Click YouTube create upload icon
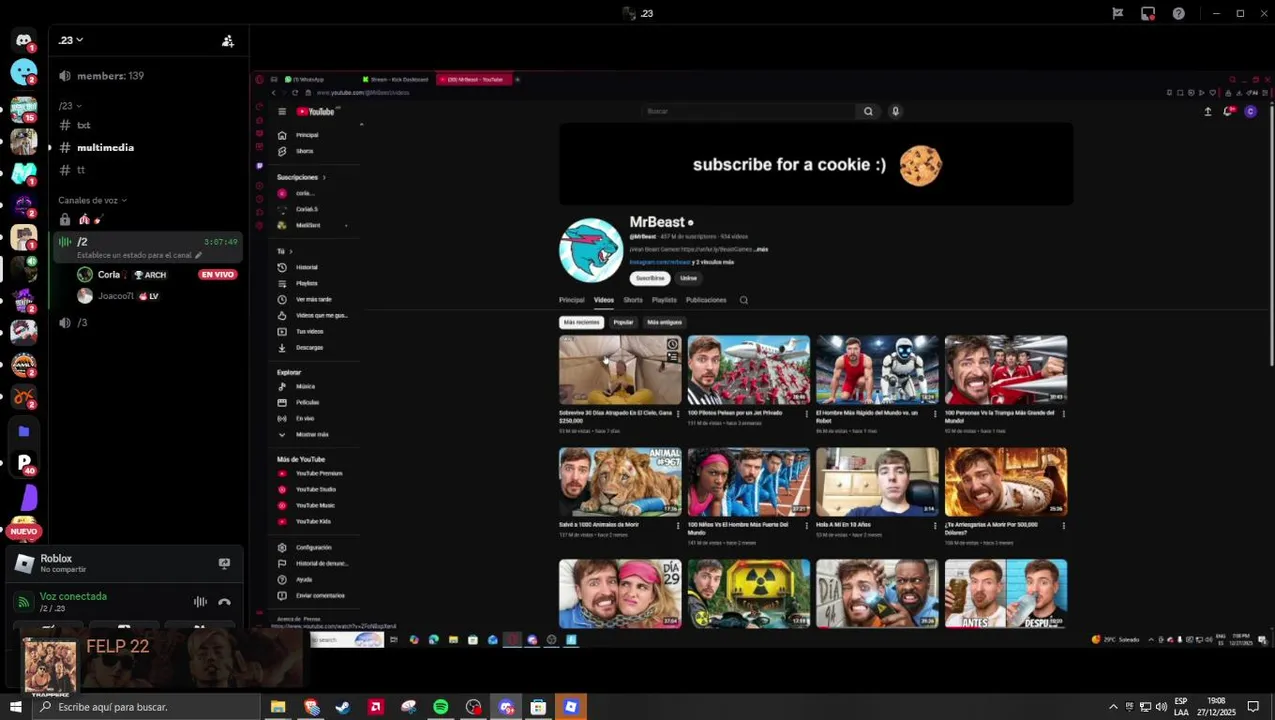 tap(1207, 111)
